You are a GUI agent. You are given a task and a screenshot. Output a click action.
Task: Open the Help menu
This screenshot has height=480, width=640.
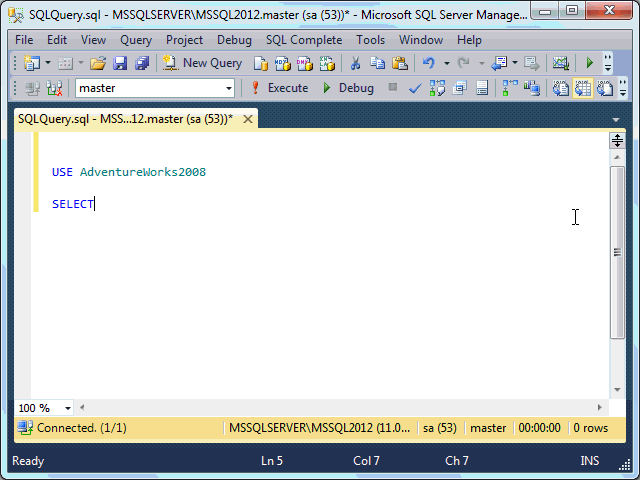click(x=469, y=40)
